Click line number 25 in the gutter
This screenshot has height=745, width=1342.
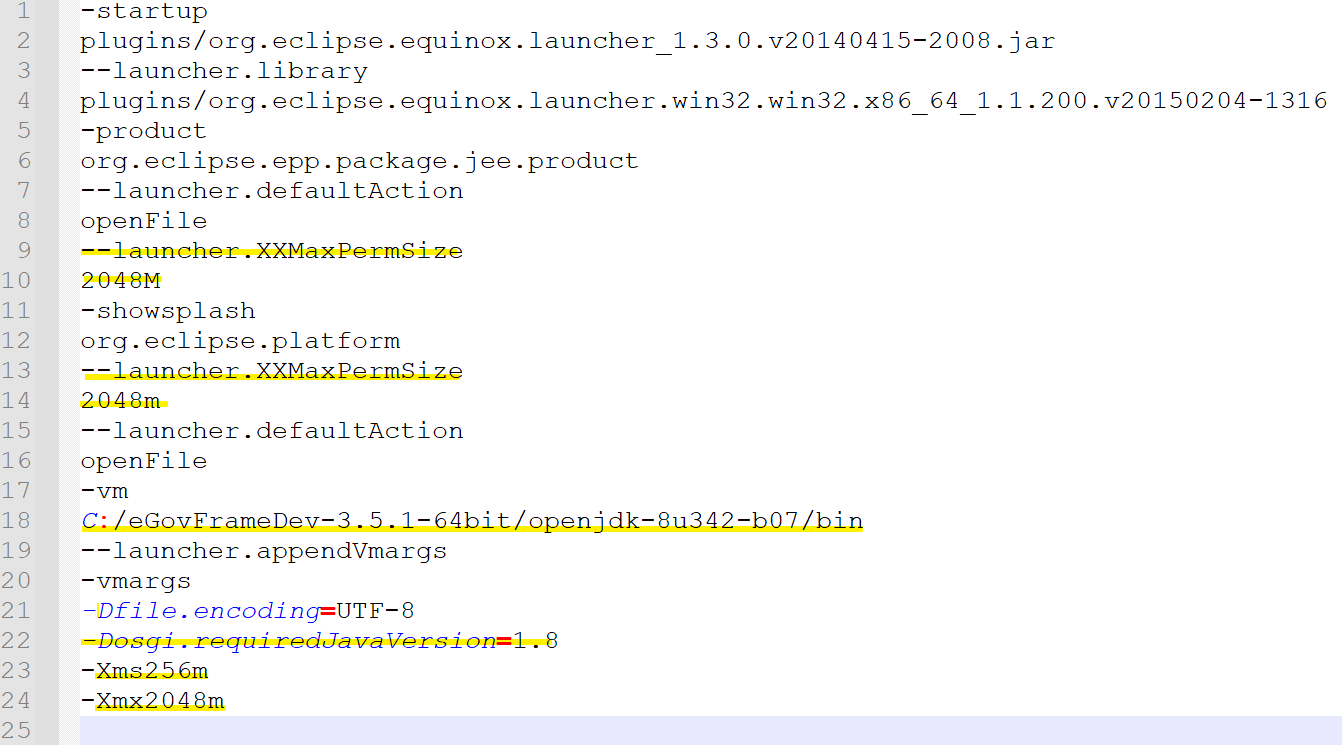(x=17, y=731)
